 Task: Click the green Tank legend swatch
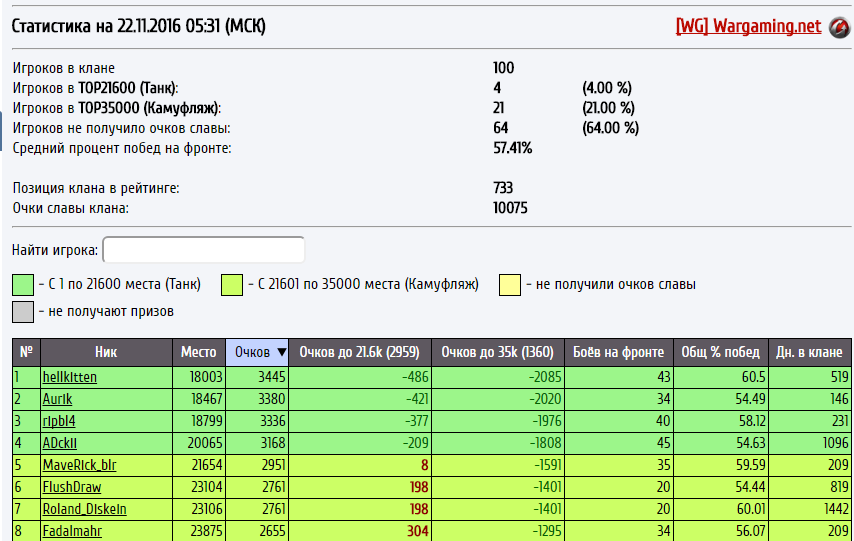[x=23, y=285]
